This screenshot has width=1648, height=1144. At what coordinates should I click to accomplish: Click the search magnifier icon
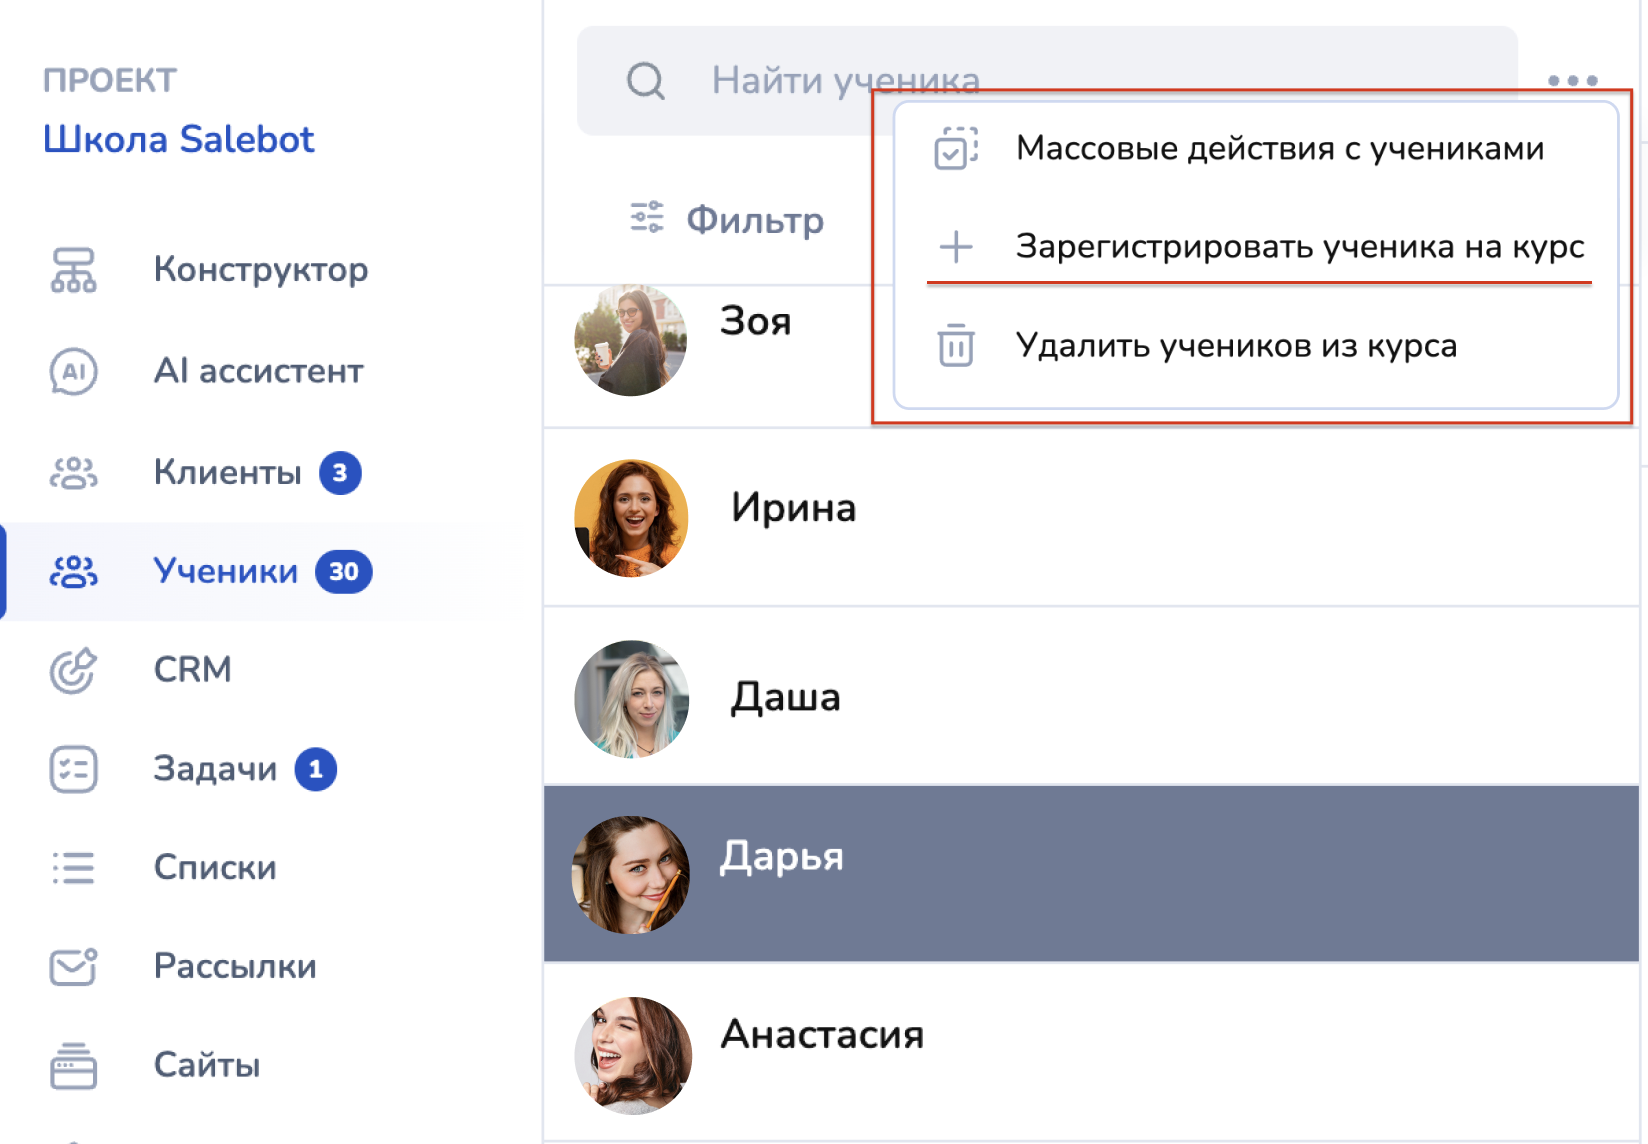[645, 81]
